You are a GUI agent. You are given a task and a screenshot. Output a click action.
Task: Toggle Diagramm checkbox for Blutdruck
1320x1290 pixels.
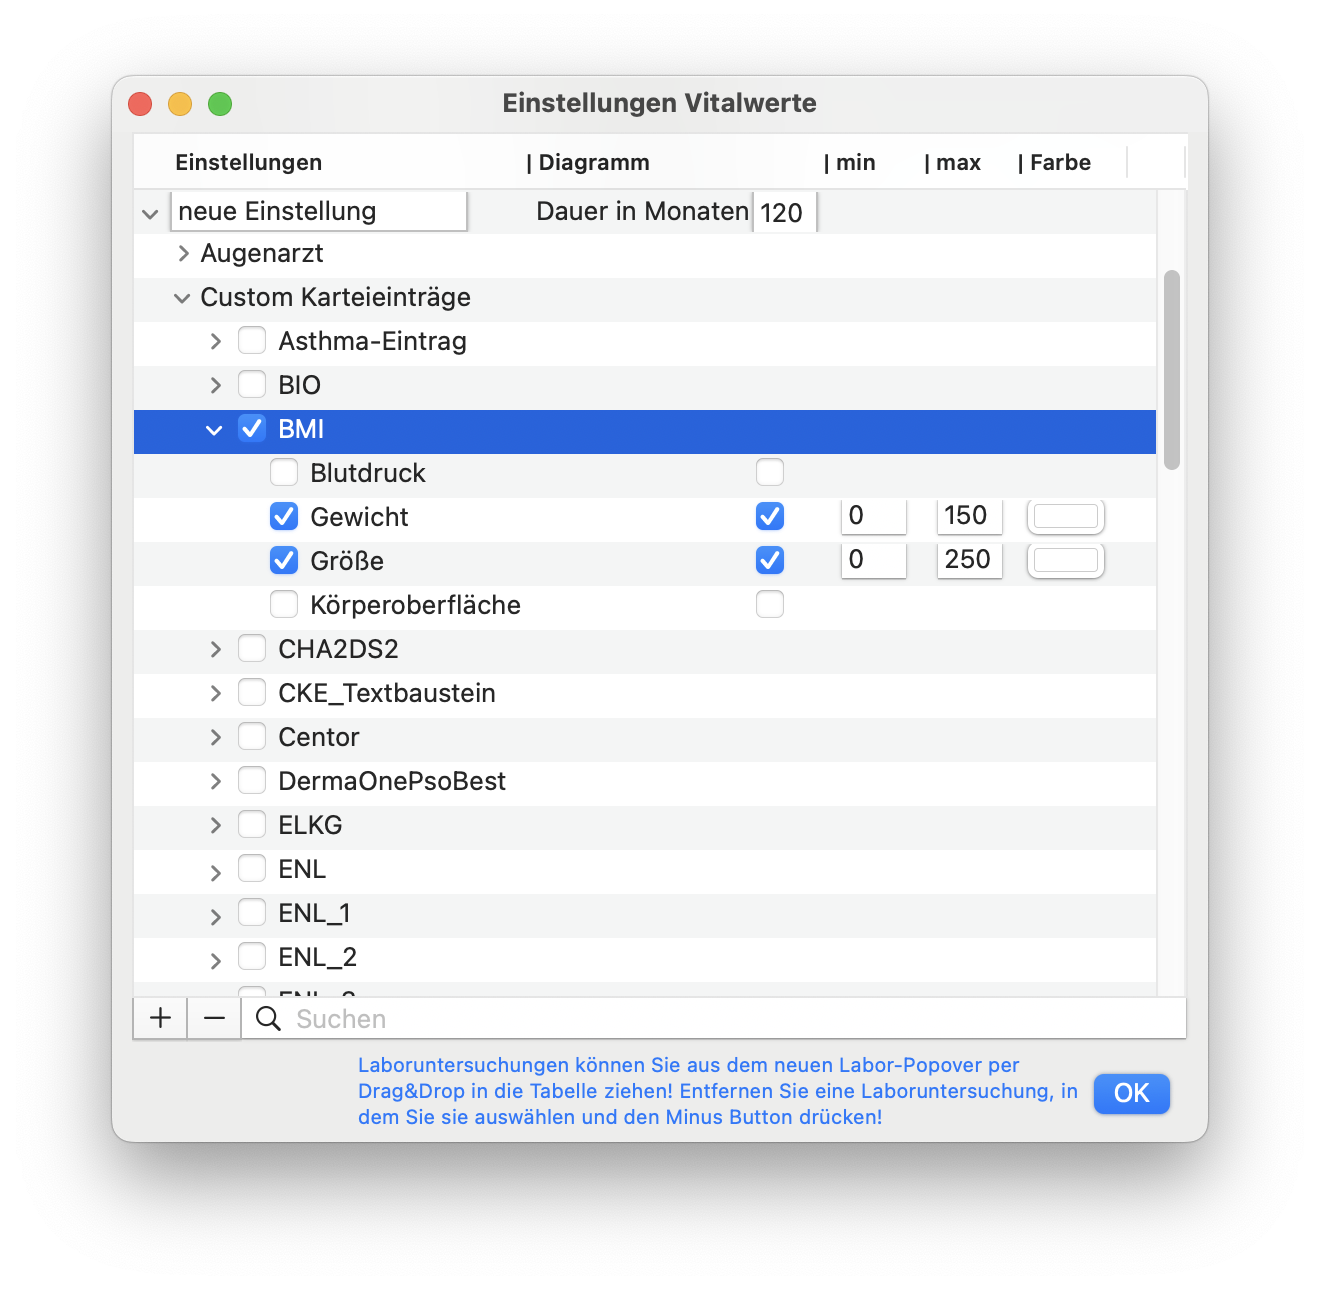click(770, 472)
